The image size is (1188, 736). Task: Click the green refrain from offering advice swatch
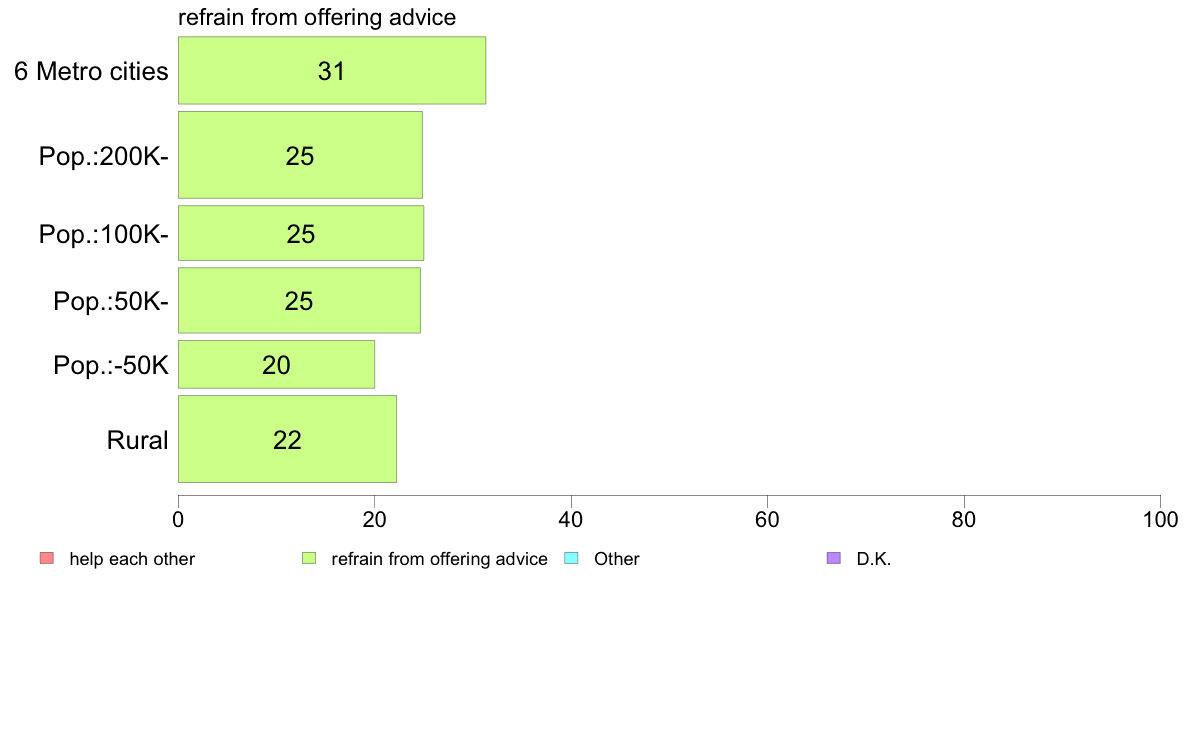(309, 559)
